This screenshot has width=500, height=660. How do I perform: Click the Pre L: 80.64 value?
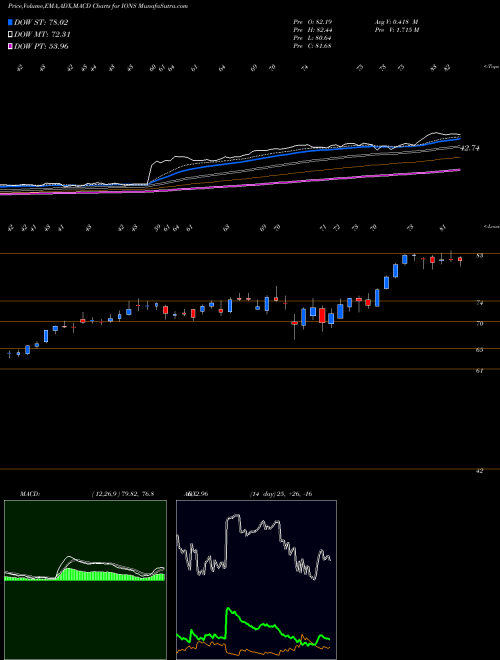pos(312,38)
